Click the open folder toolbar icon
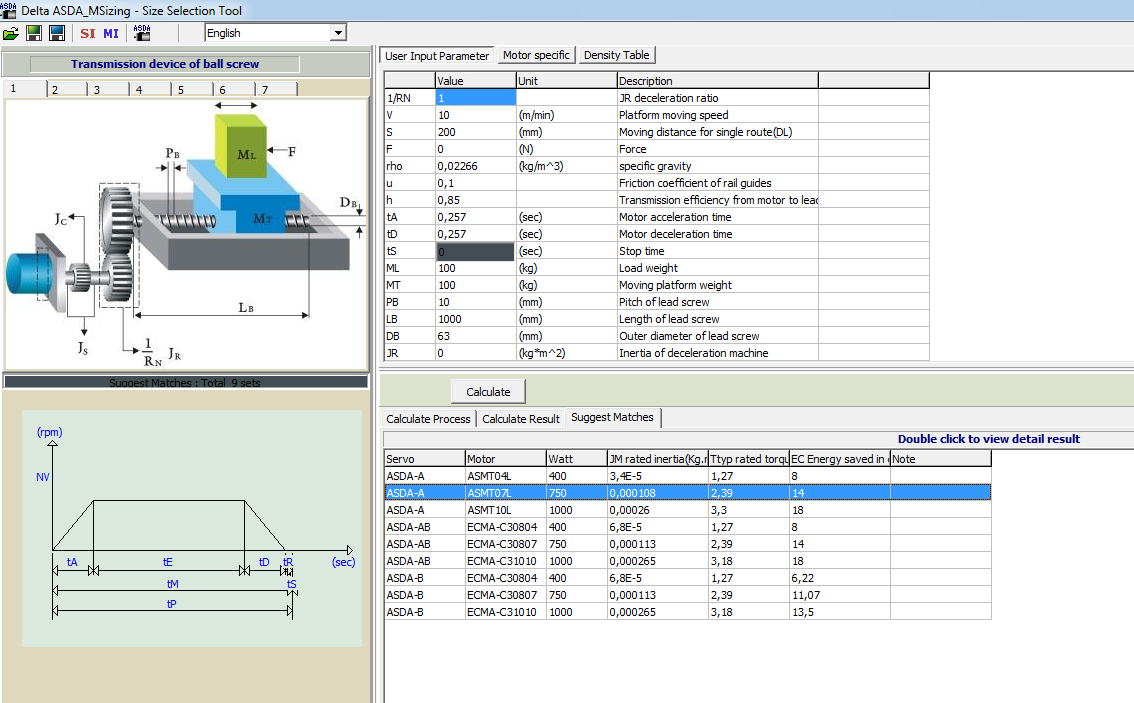The image size is (1134, 703). pos(11,33)
